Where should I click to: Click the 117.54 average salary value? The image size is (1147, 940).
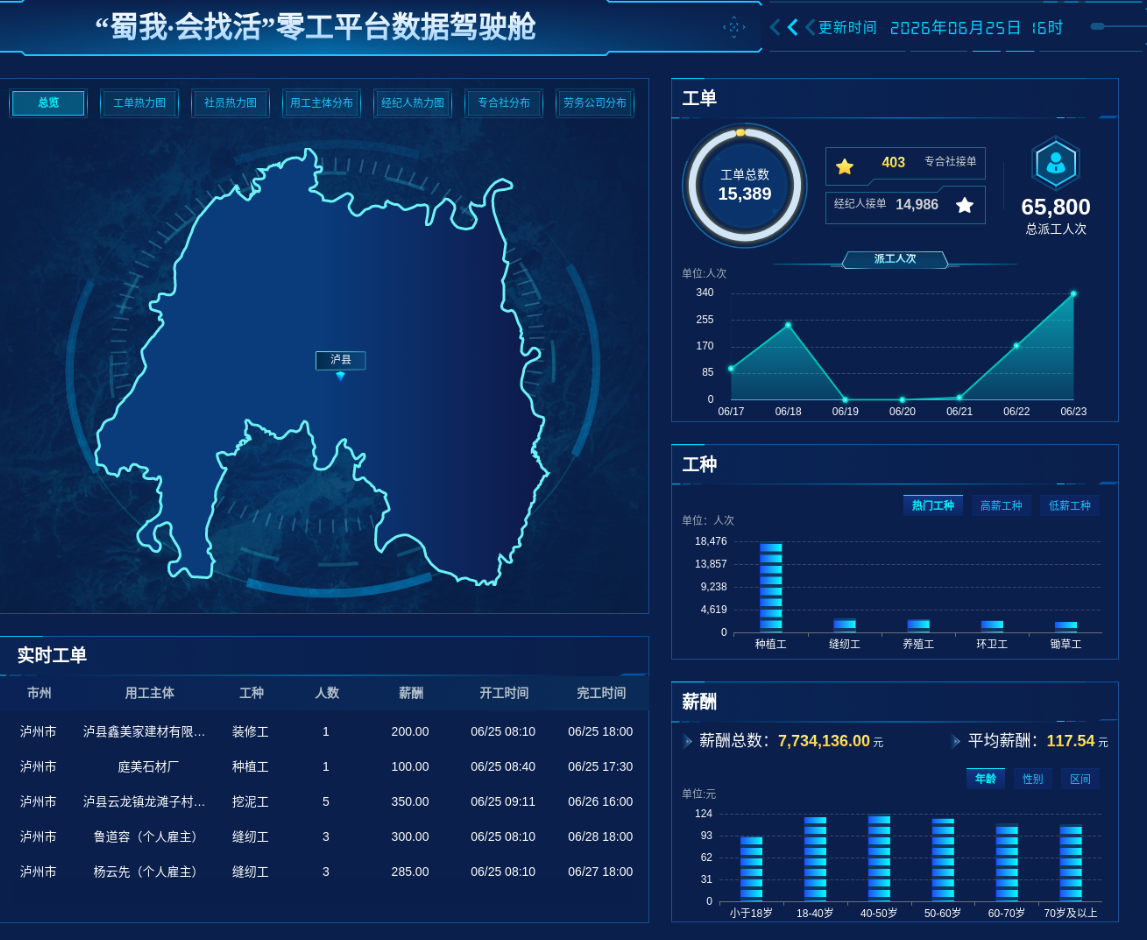tap(1070, 741)
